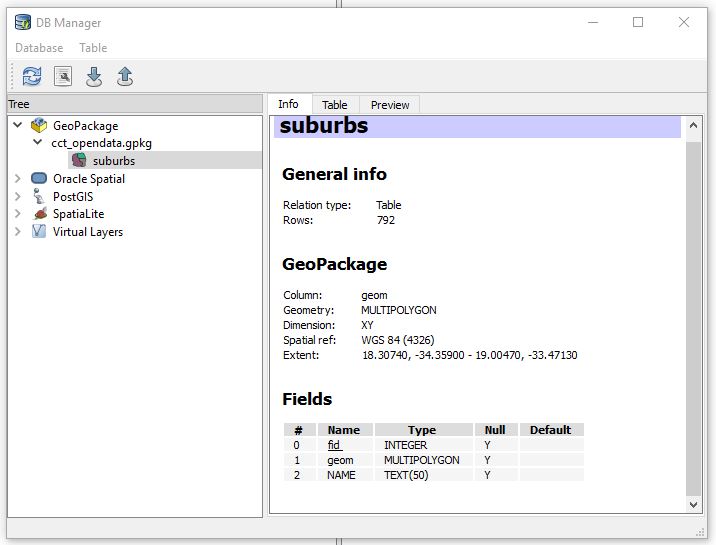The width and height of the screenshot is (716, 545).
Task: Maximize the DB Manager window
Action: click(638, 22)
